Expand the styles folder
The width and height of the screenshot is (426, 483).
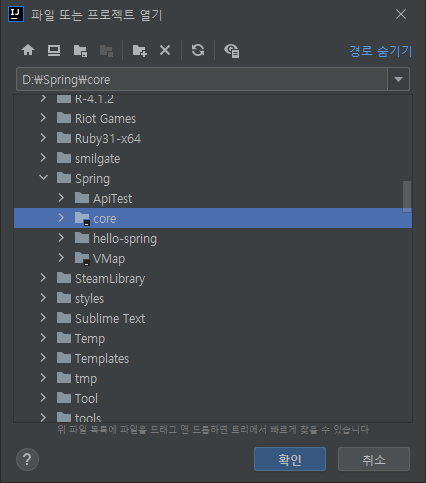point(43,298)
